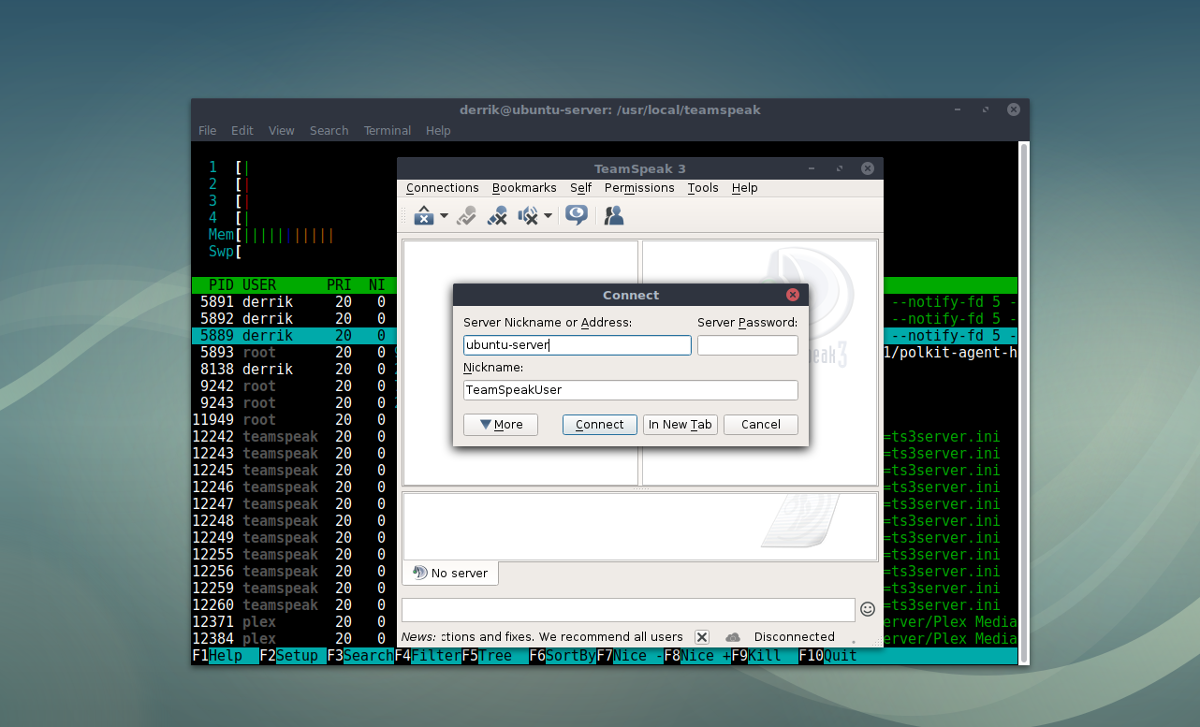Focus the Server Nickname or Address field
The image size is (1200, 727).
[x=577, y=345]
